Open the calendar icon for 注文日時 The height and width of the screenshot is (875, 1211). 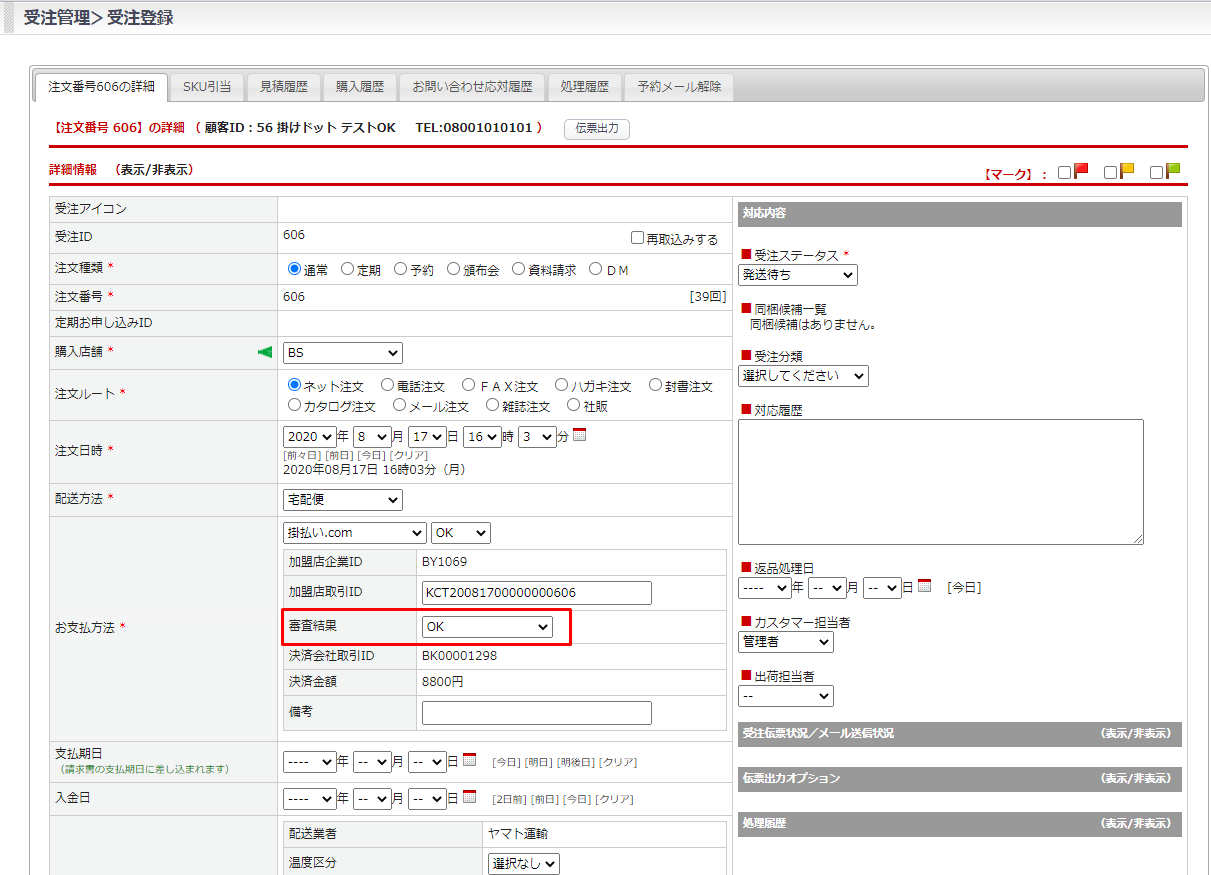pyautogui.click(x=580, y=435)
